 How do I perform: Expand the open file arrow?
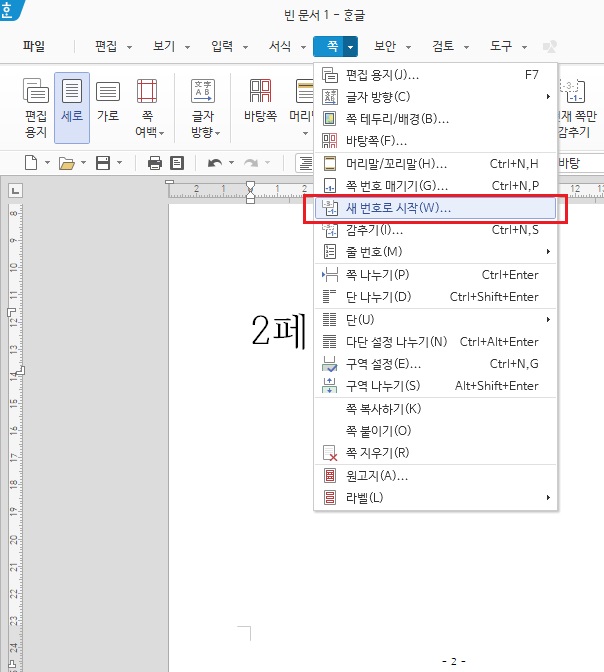(x=84, y=163)
